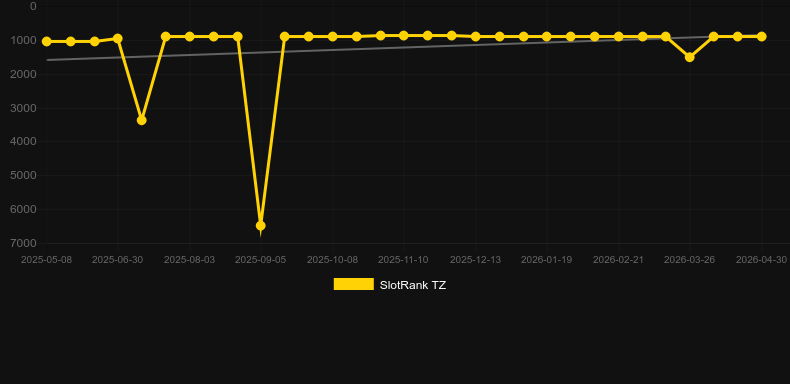Image resolution: width=790 pixels, height=384 pixels.
Task: Select the dip data point near 3400
Action: pyautogui.click(x=142, y=120)
